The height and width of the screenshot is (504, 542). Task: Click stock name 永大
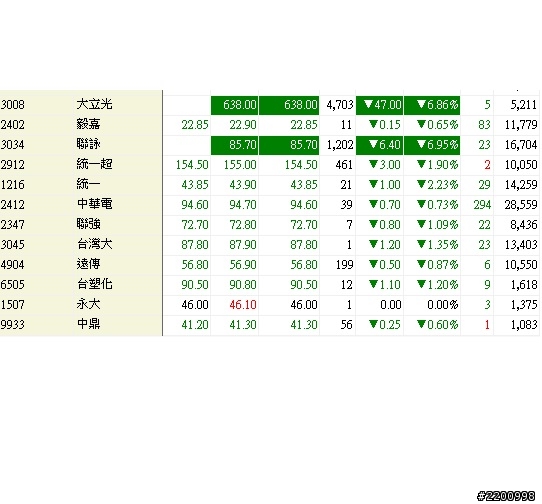[x=88, y=305]
